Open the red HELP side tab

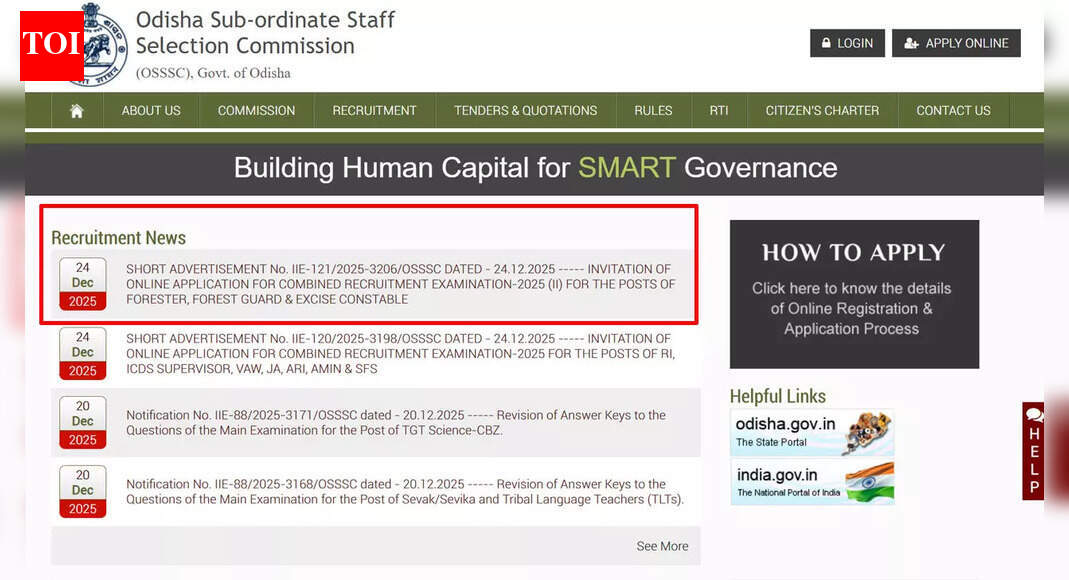point(1033,451)
